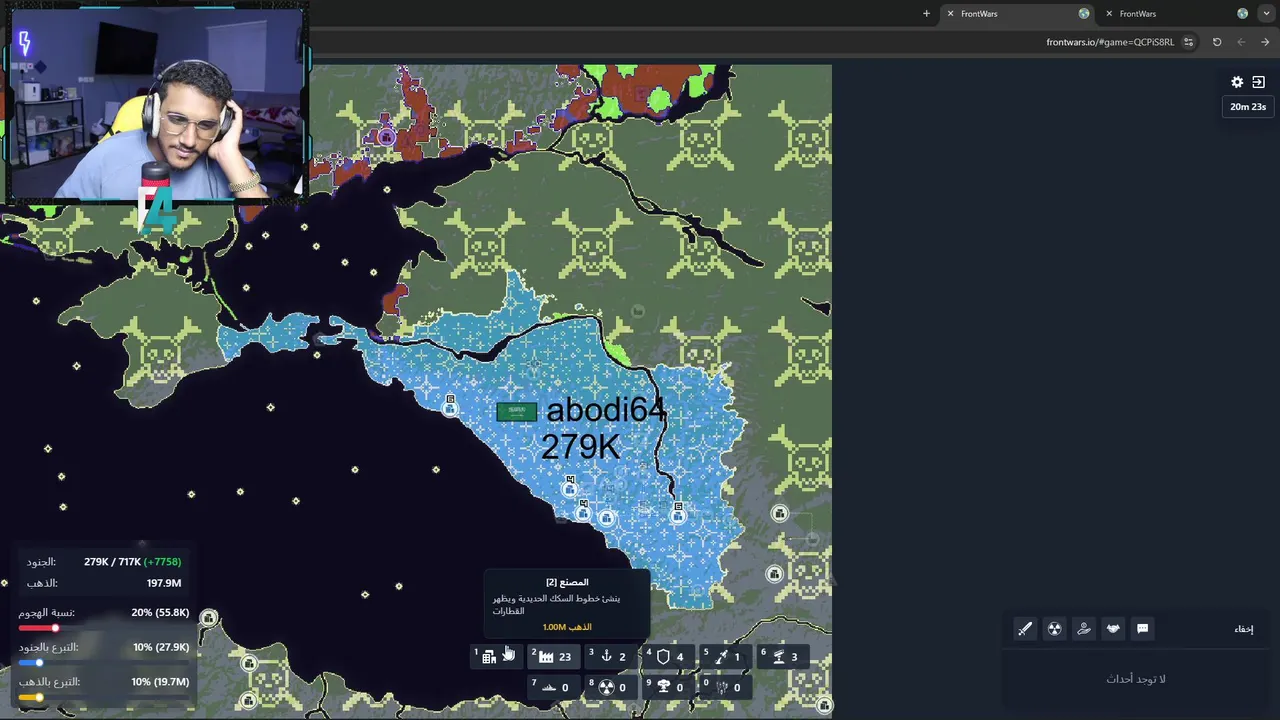The image size is (1280, 720).
Task: Click the 279K troop count on the territory
Action: click(x=581, y=446)
